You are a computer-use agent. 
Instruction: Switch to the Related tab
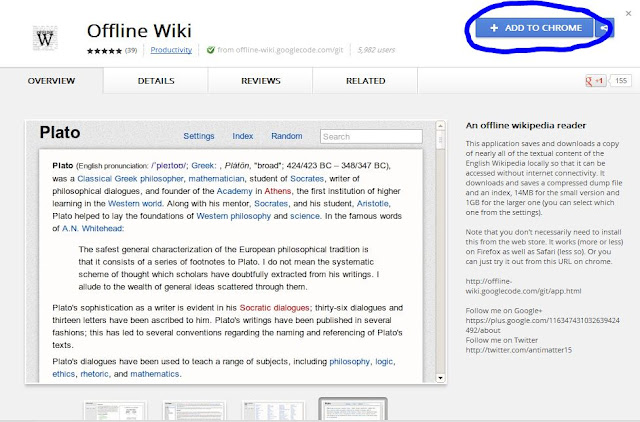366,81
